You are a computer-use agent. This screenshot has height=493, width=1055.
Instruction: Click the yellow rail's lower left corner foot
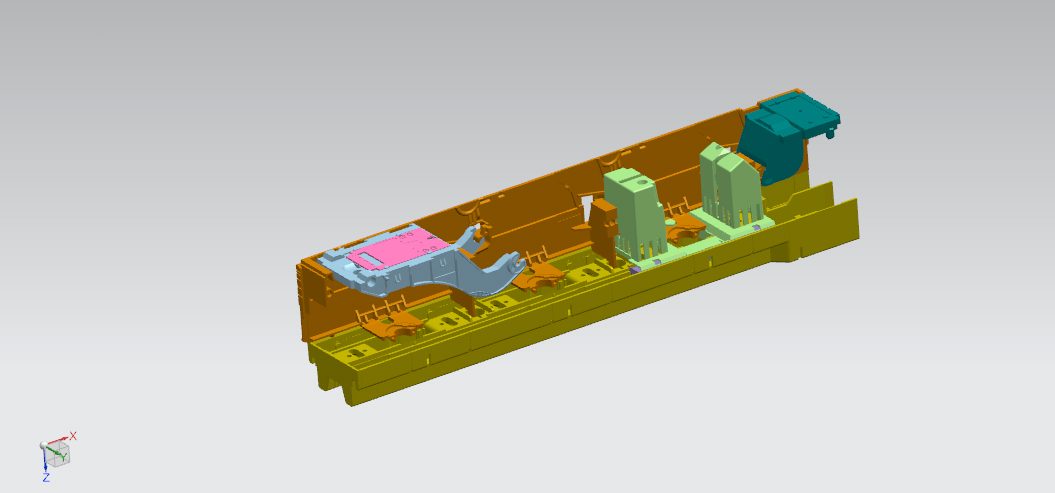(332, 380)
